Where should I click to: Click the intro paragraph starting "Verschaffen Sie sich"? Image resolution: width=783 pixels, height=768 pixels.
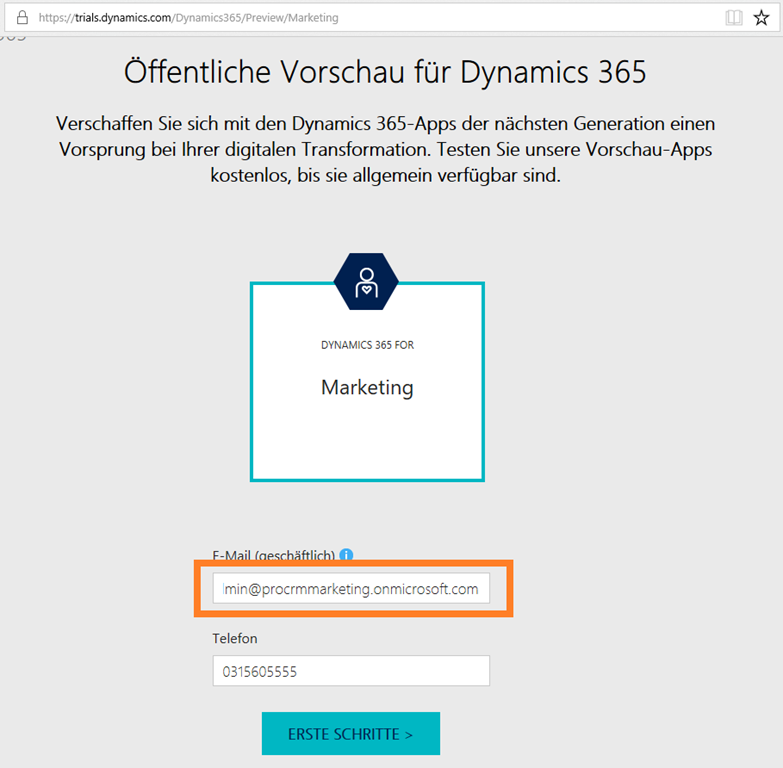(385, 125)
